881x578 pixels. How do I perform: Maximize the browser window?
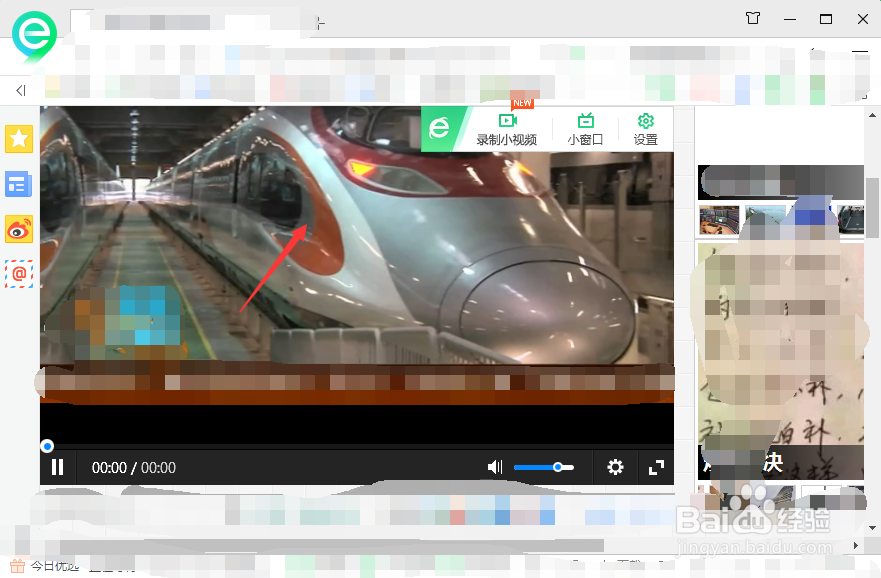pos(826,19)
